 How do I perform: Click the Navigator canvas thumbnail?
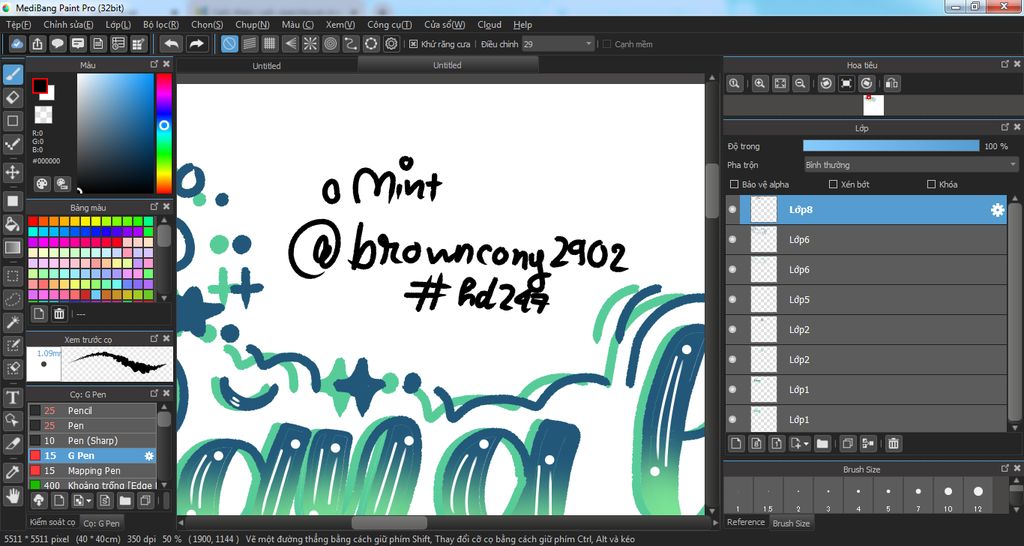[873, 105]
